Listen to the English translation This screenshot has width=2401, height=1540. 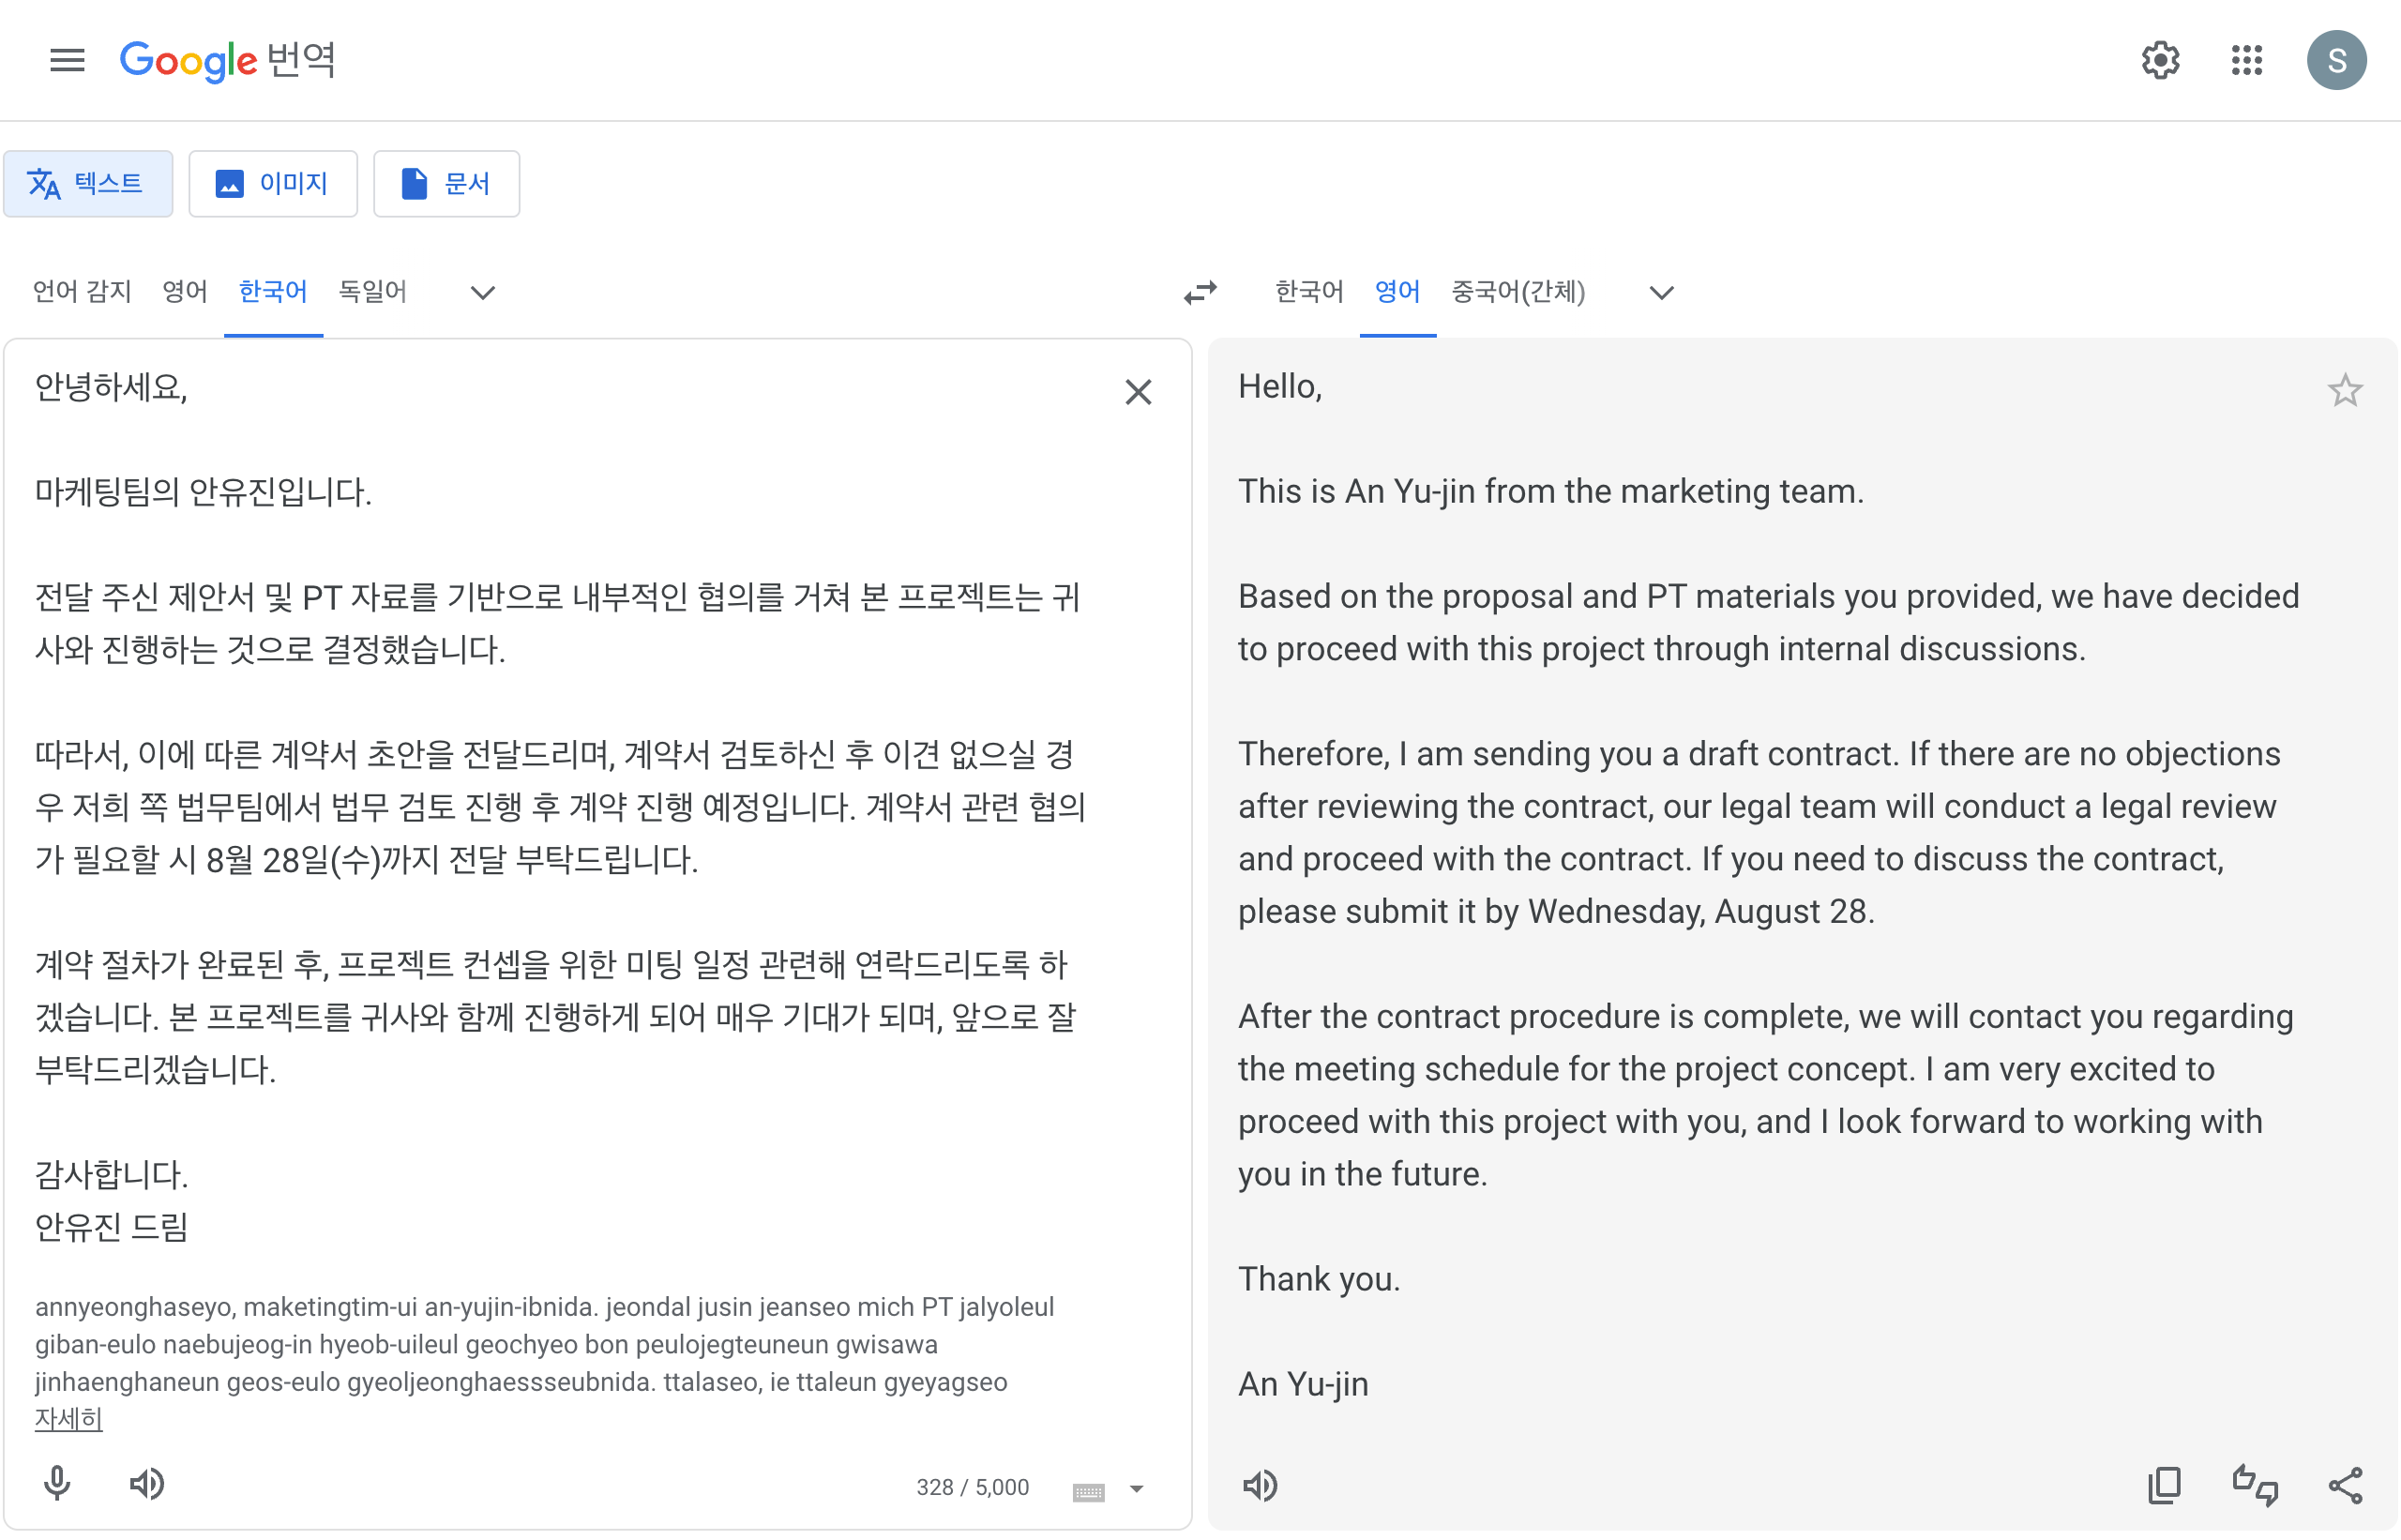pos(1260,1486)
